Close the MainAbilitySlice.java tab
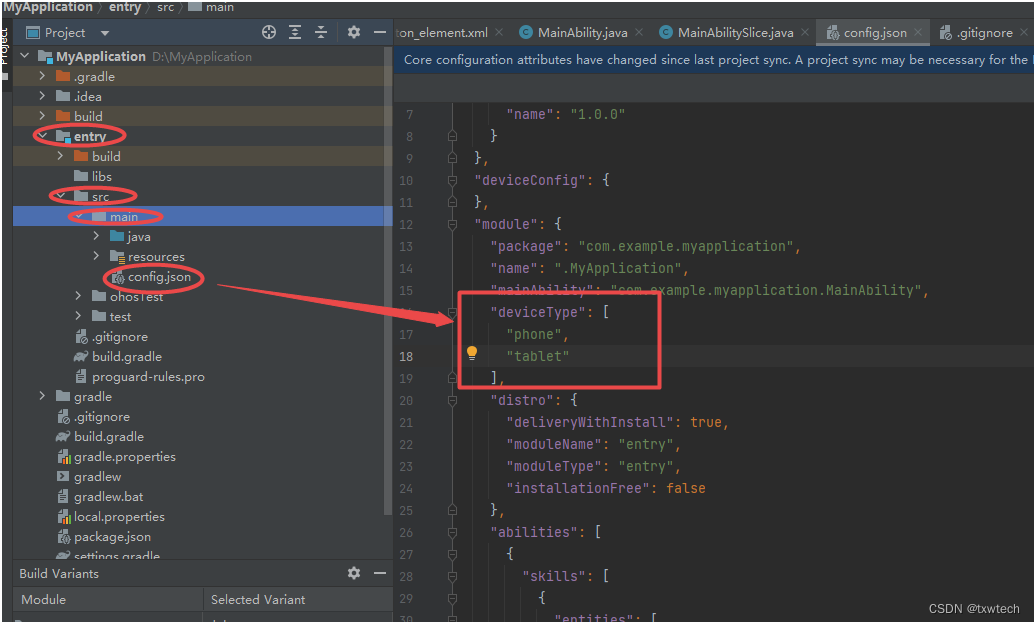 tap(805, 32)
